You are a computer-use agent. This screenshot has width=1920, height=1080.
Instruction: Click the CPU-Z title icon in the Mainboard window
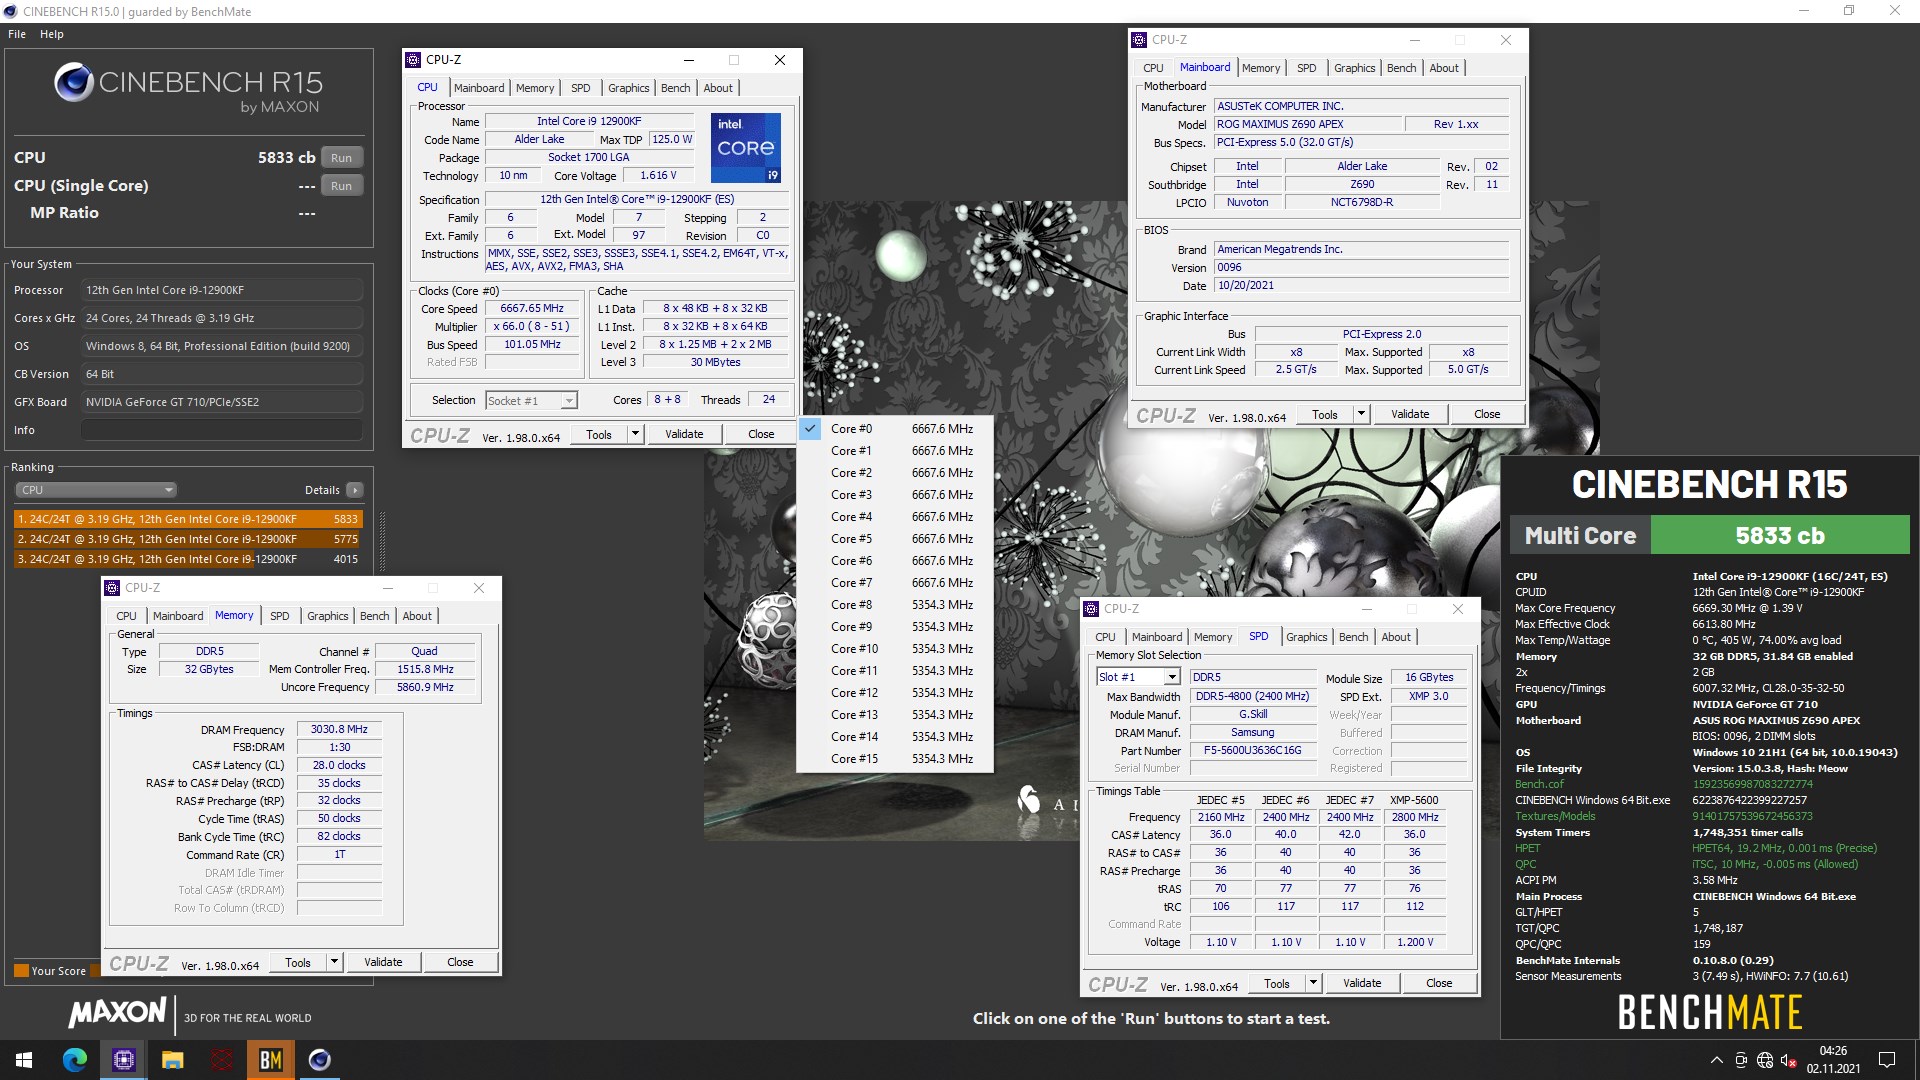click(x=1139, y=40)
